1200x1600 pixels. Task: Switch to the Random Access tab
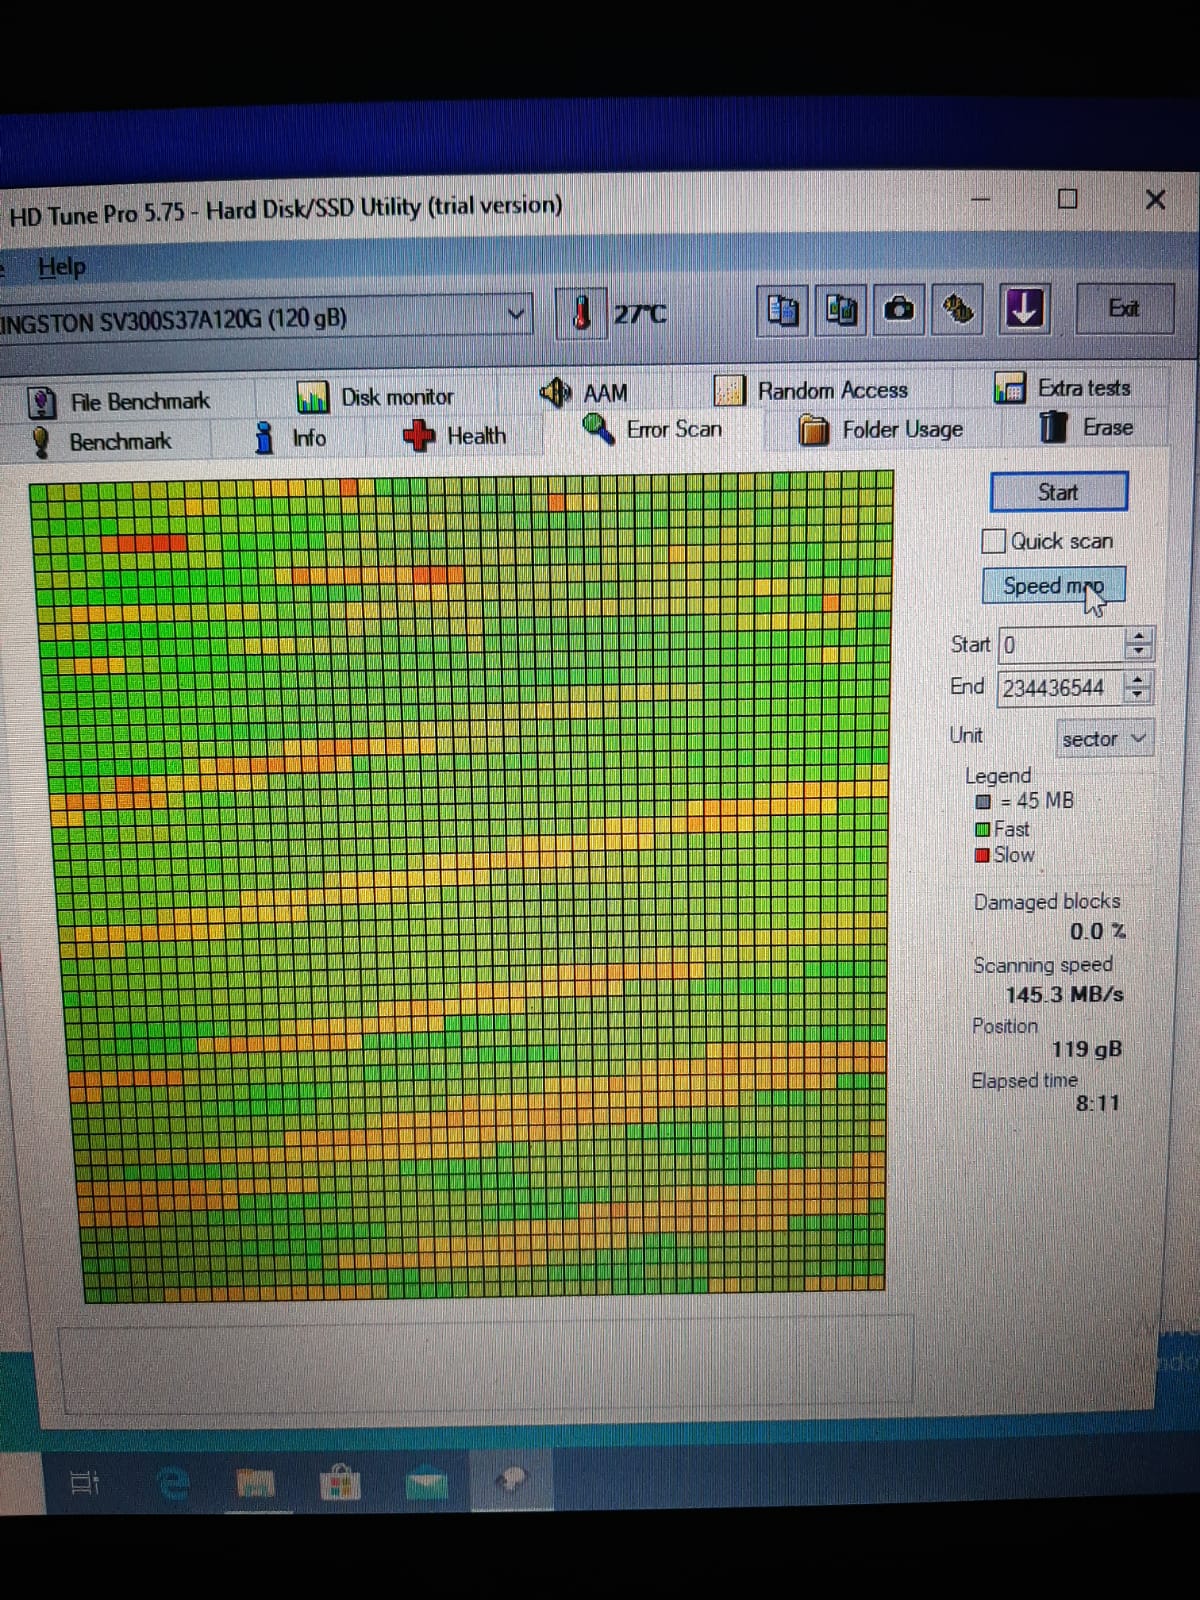832,390
